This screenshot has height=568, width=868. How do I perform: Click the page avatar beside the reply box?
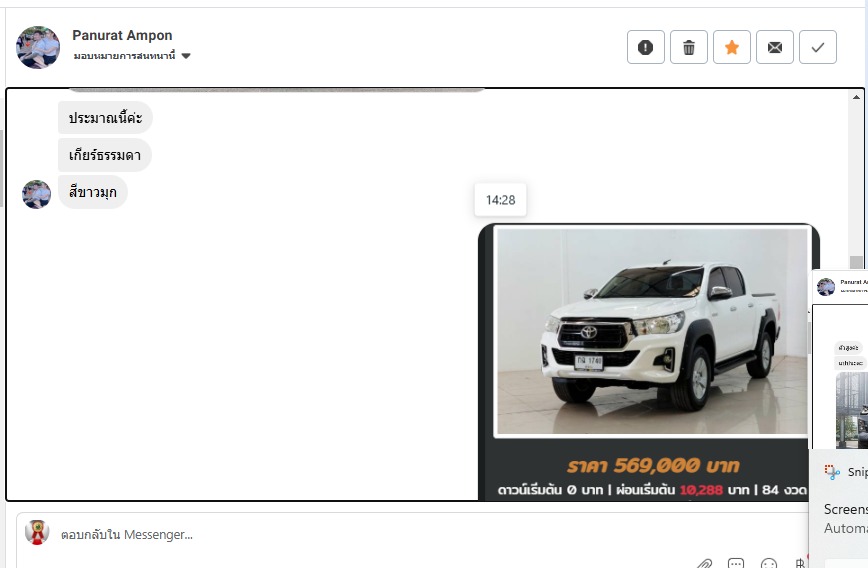click(37, 533)
